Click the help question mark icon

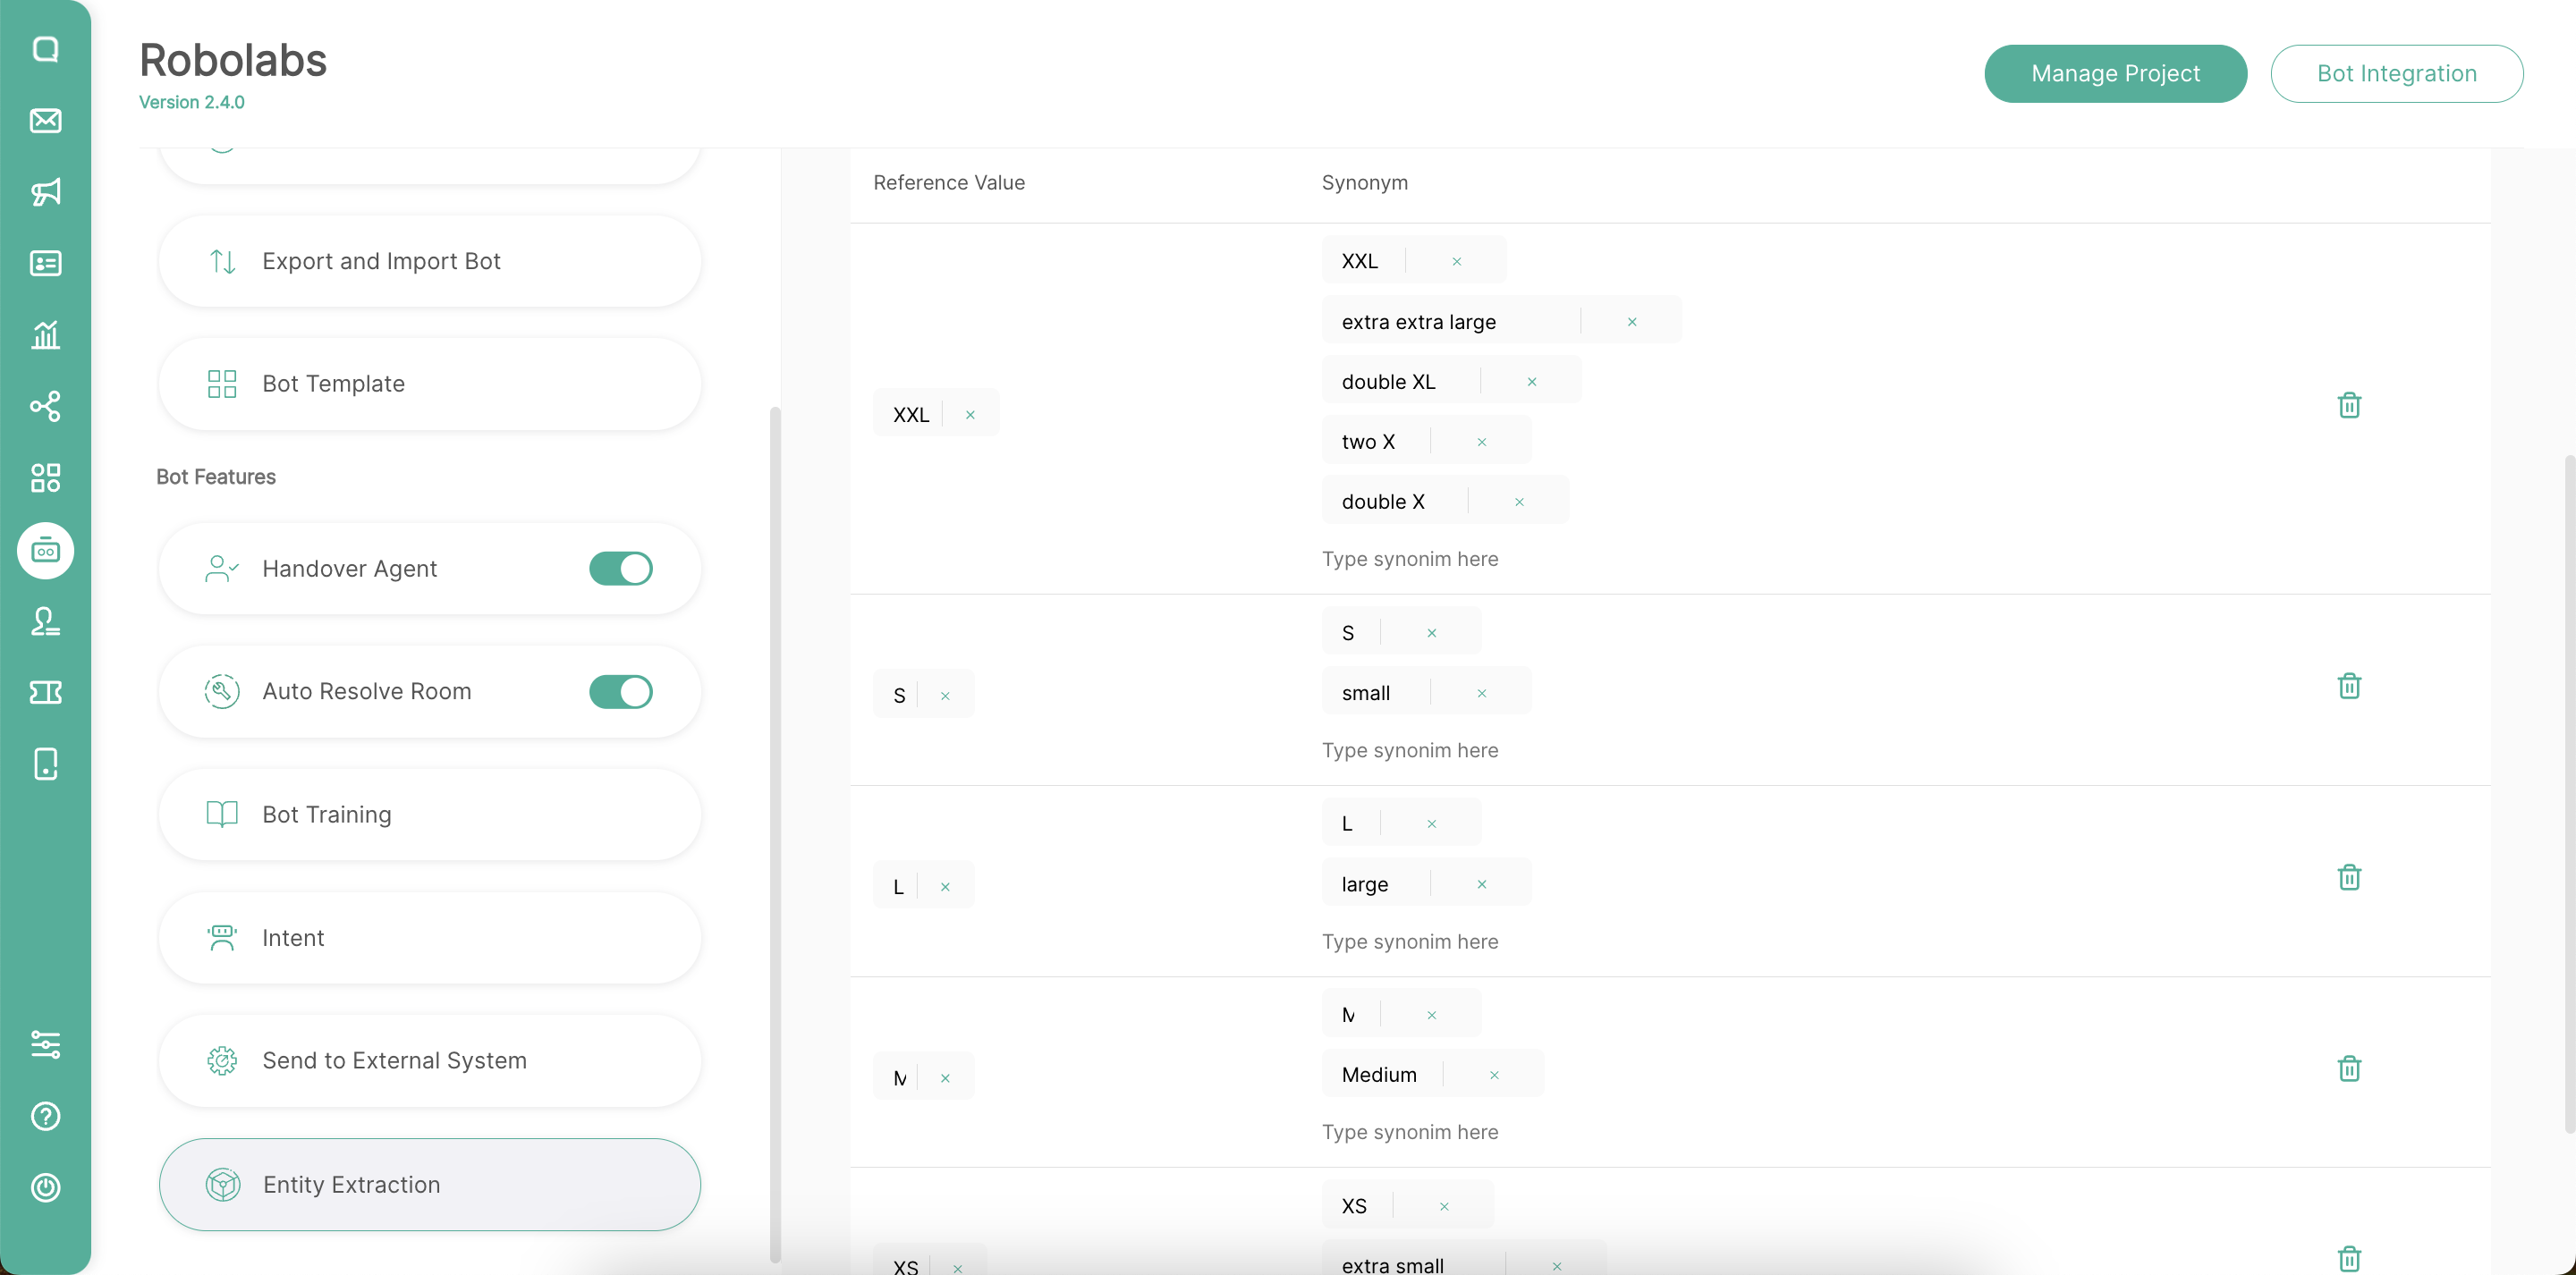click(x=46, y=1116)
